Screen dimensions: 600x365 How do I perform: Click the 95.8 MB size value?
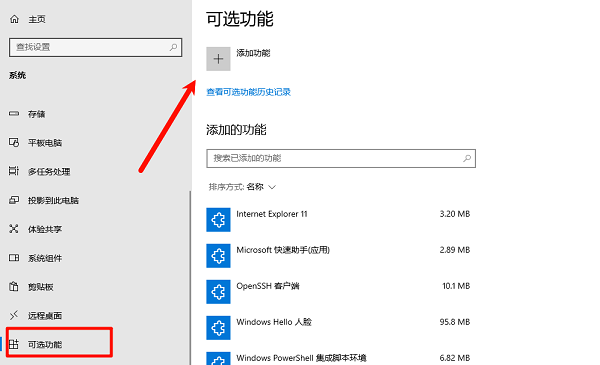click(x=455, y=322)
